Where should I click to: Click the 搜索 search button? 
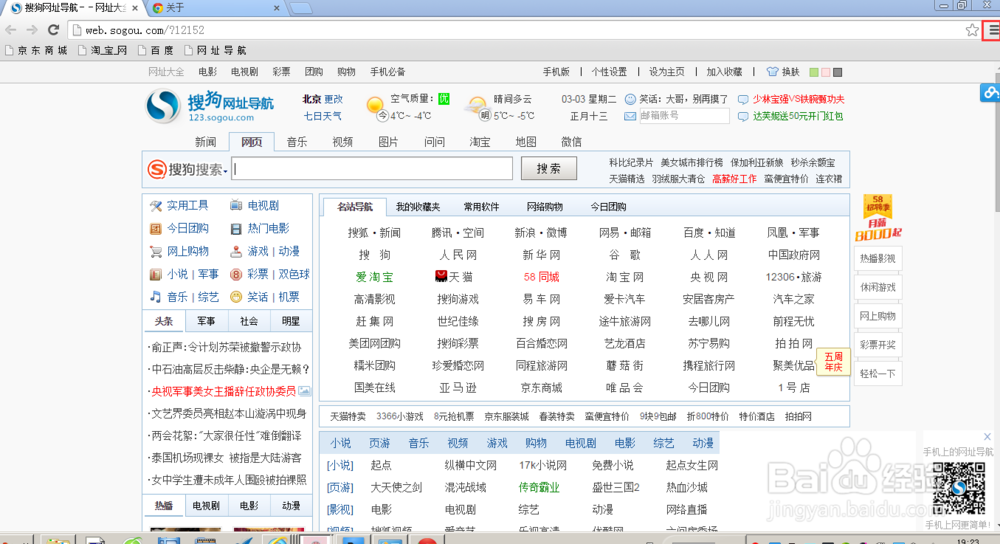[548, 168]
